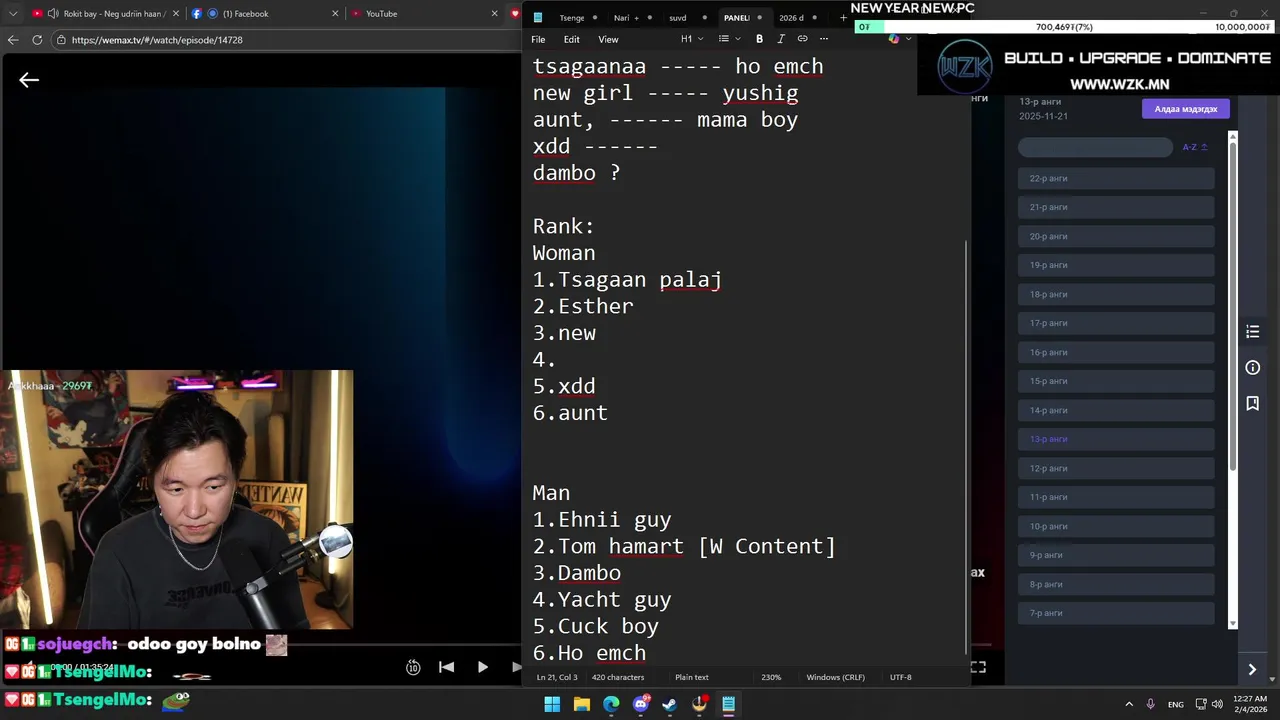1280x720 pixels.
Task: Open the list style dropdown in Notepad
Action: click(729, 39)
